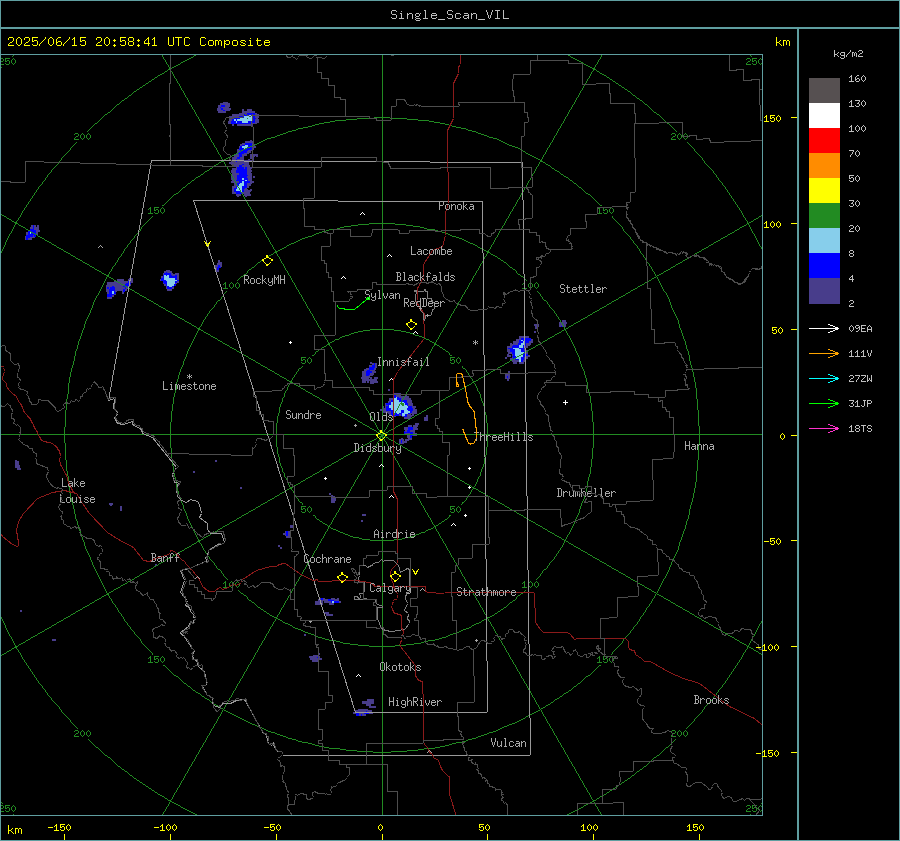Click the Sylvan town label

pyautogui.click(x=382, y=296)
